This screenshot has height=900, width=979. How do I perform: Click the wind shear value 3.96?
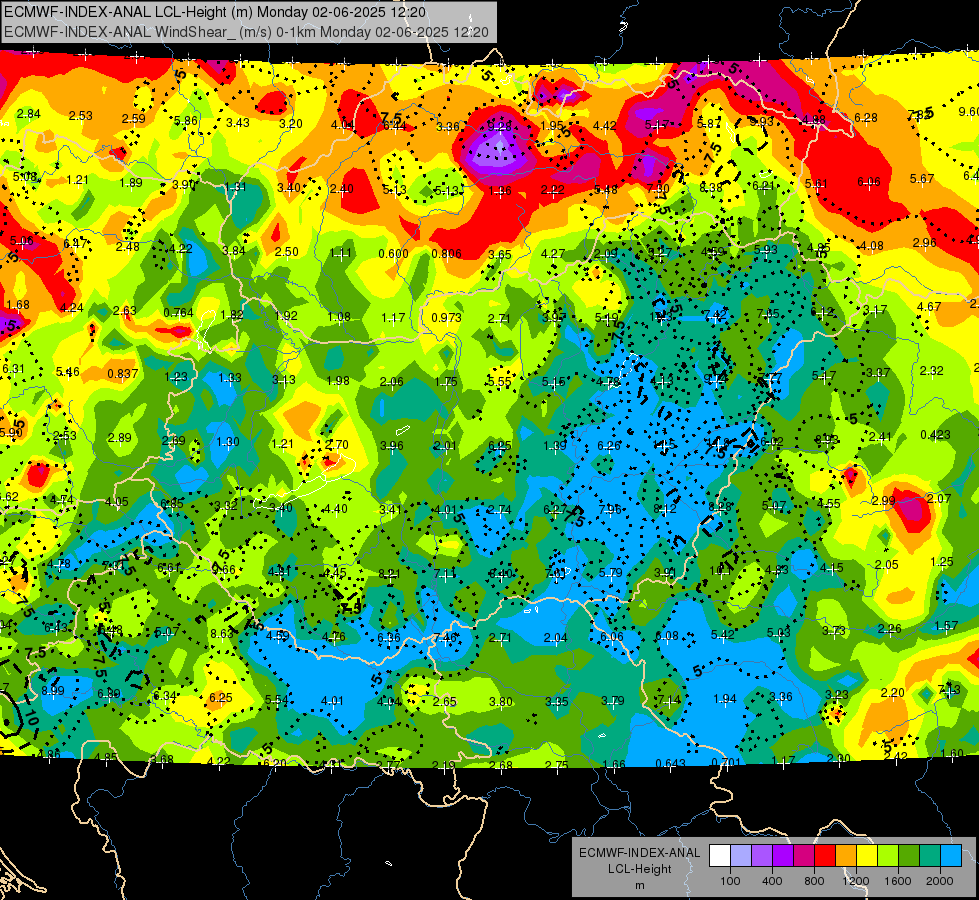click(x=392, y=446)
